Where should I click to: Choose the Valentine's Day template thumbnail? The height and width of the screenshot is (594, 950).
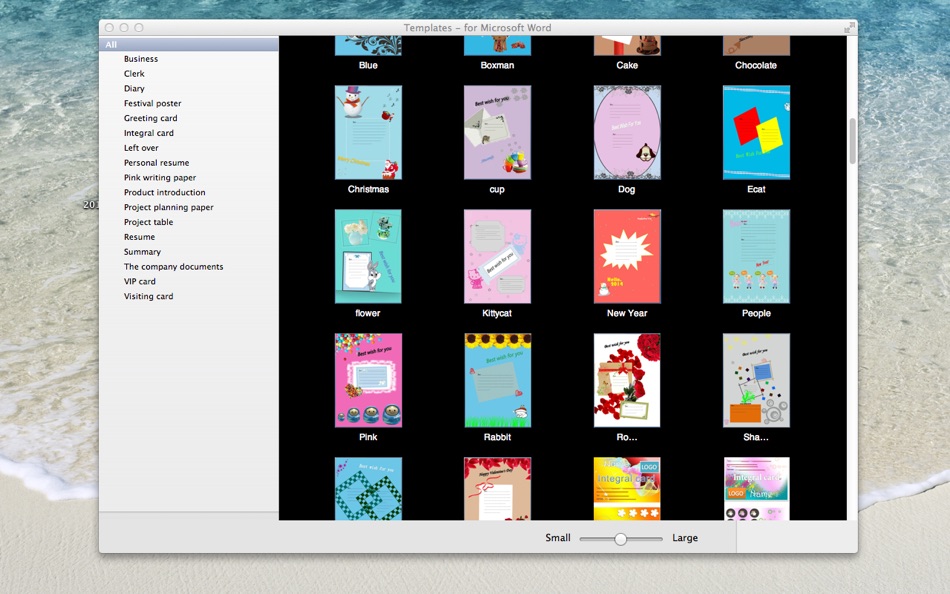[x=497, y=489]
